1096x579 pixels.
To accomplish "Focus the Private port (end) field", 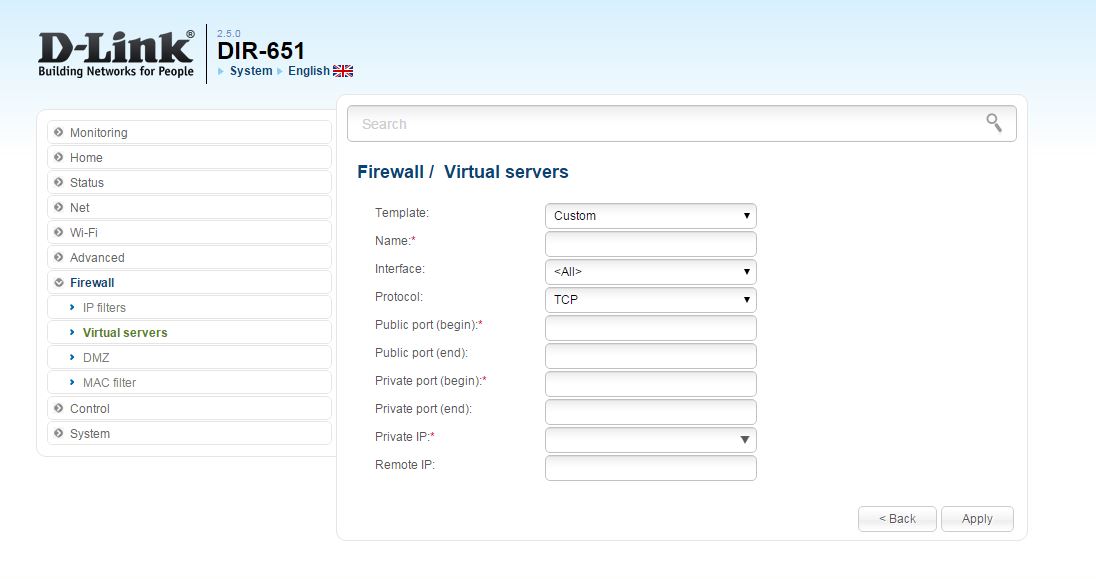I will click(x=651, y=411).
